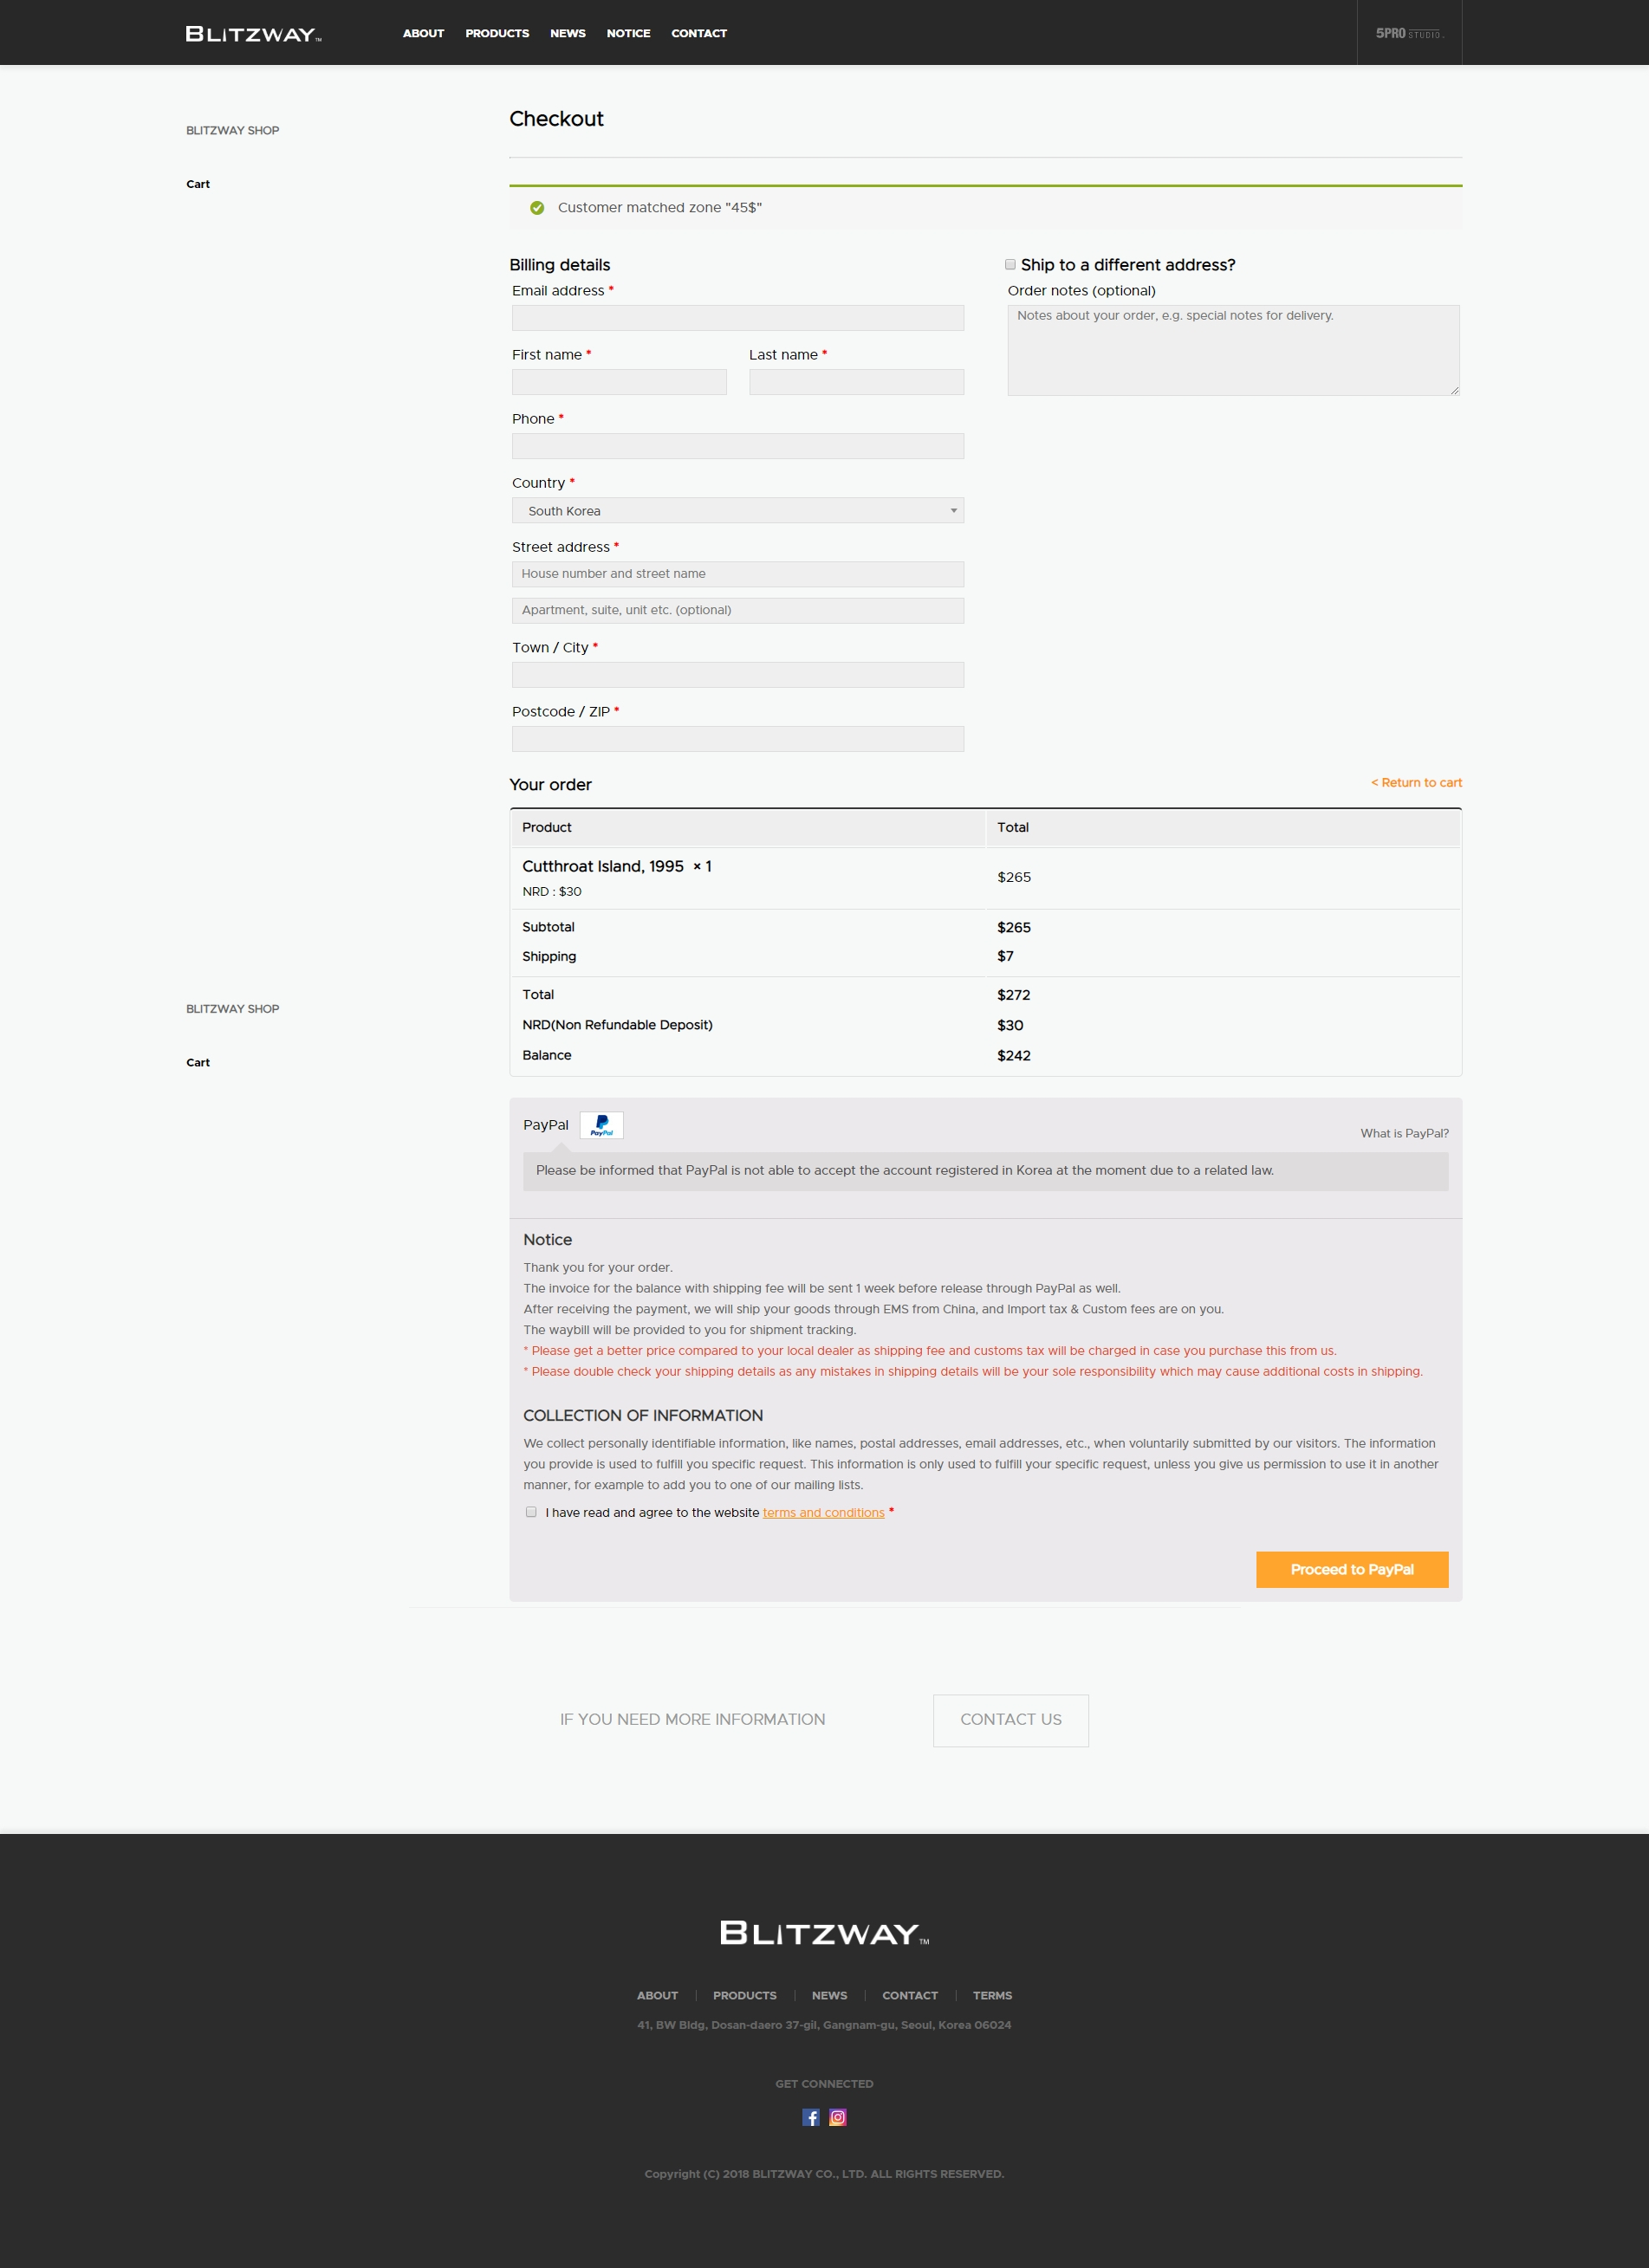Image resolution: width=1649 pixels, height=2268 pixels.
Task: Click CONTACT in the footer menu
Action: (x=910, y=1995)
